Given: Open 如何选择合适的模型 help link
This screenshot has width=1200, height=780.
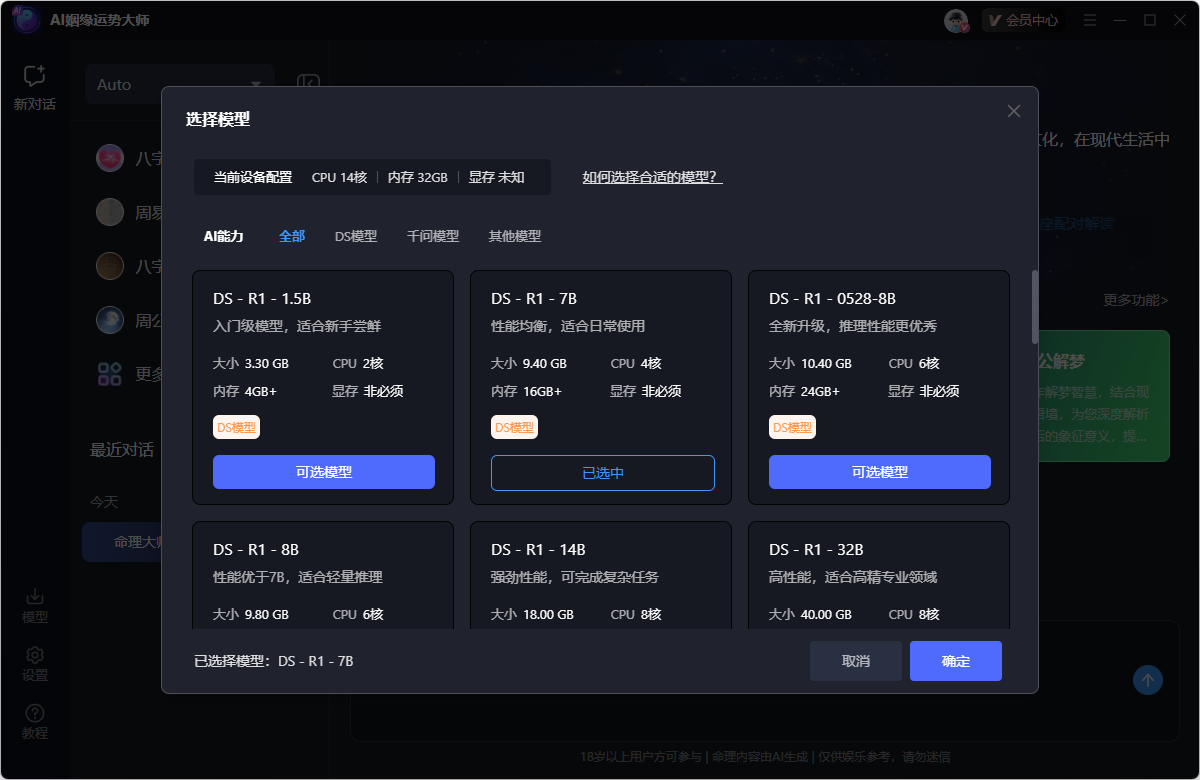Looking at the screenshot, I should pyautogui.click(x=652, y=177).
